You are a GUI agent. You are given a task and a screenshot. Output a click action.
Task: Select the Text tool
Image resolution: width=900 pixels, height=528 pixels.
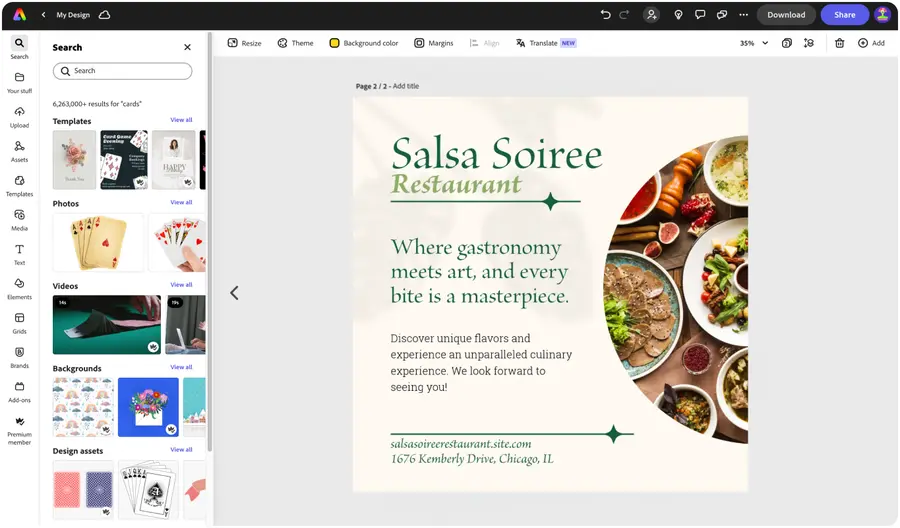(x=20, y=255)
